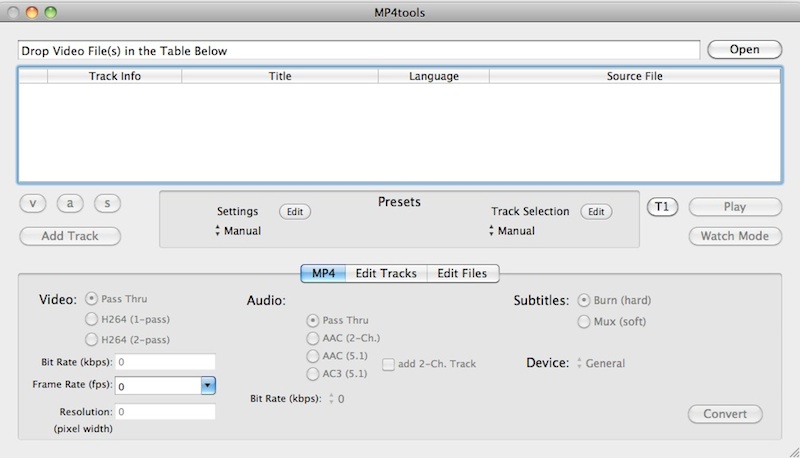Click the Convert button
This screenshot has height=458, width=800.
pyautogui.click(x=725, y=414)
